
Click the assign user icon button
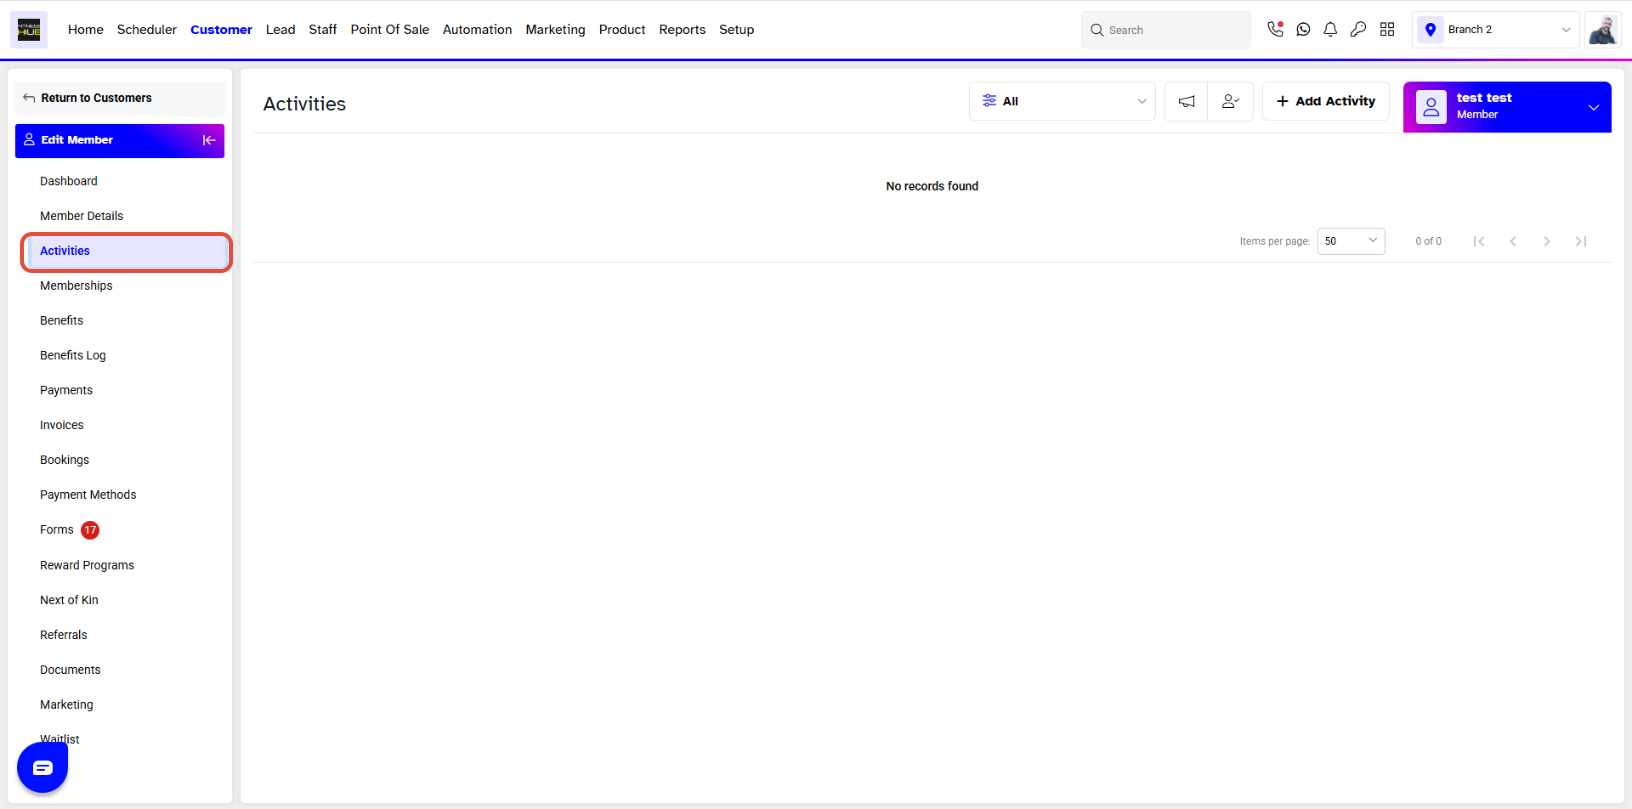pos(1231,101)
